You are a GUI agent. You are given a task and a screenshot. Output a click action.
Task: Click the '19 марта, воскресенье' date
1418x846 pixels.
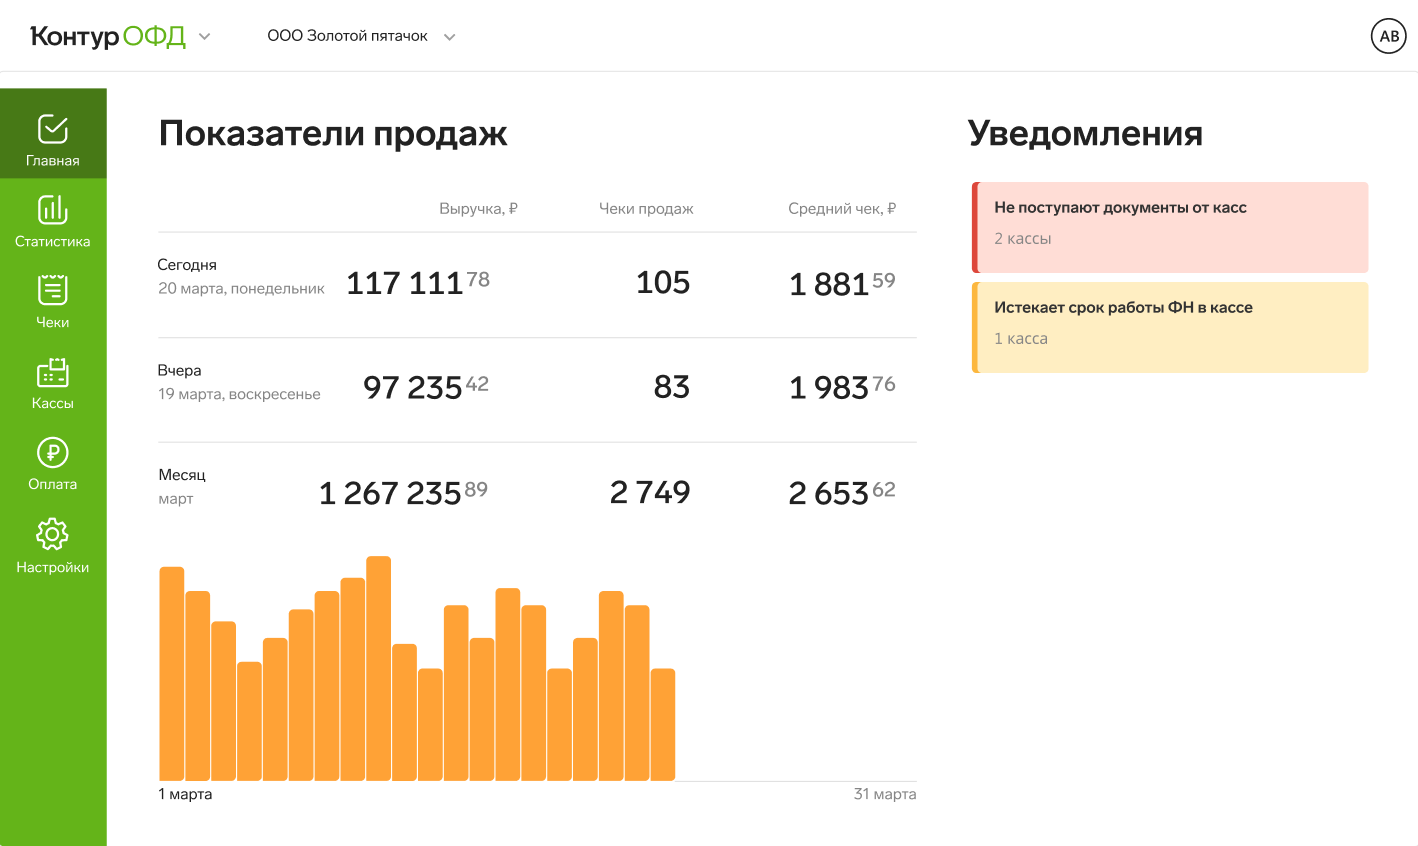pyautogui.click(x=239, y=394)
